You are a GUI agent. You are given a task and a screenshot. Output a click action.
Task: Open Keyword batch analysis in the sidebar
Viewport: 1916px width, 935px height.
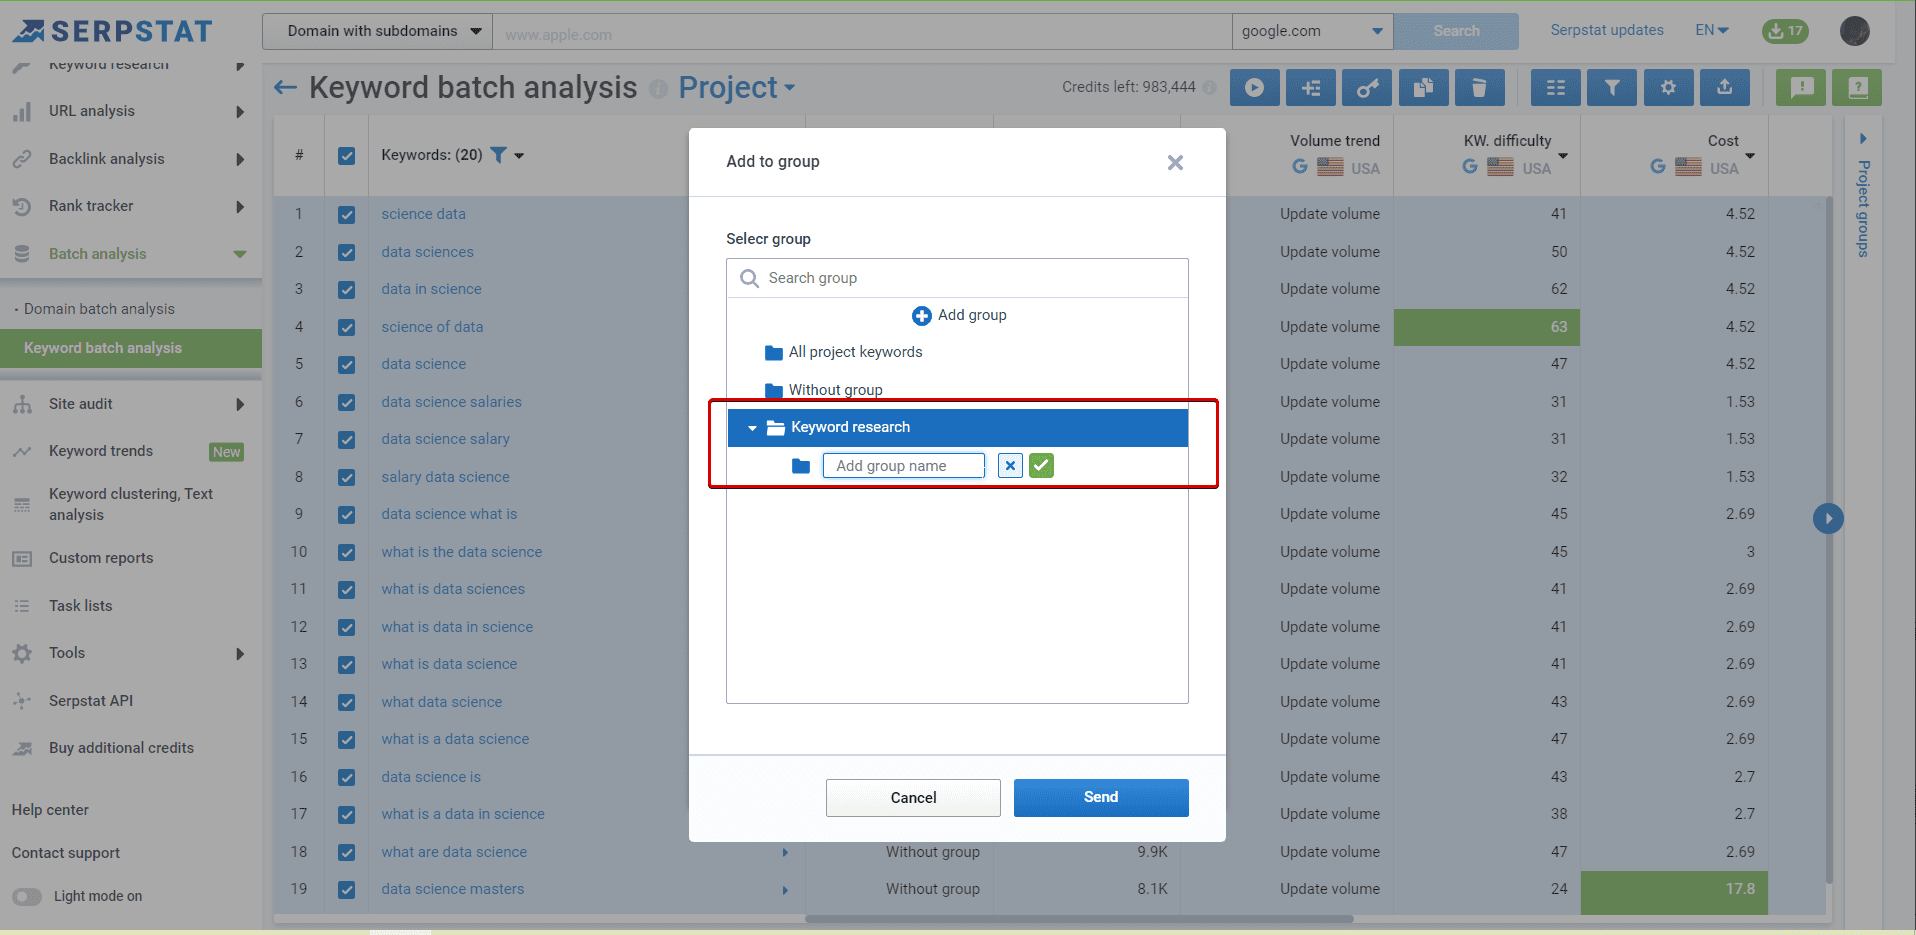point(103,348)
